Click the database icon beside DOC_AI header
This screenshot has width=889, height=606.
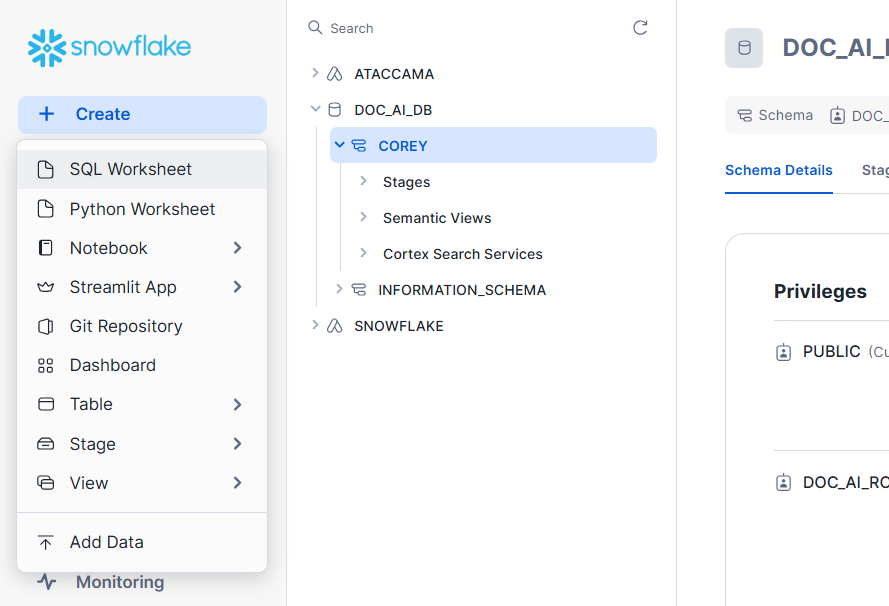tap(743, 47)
